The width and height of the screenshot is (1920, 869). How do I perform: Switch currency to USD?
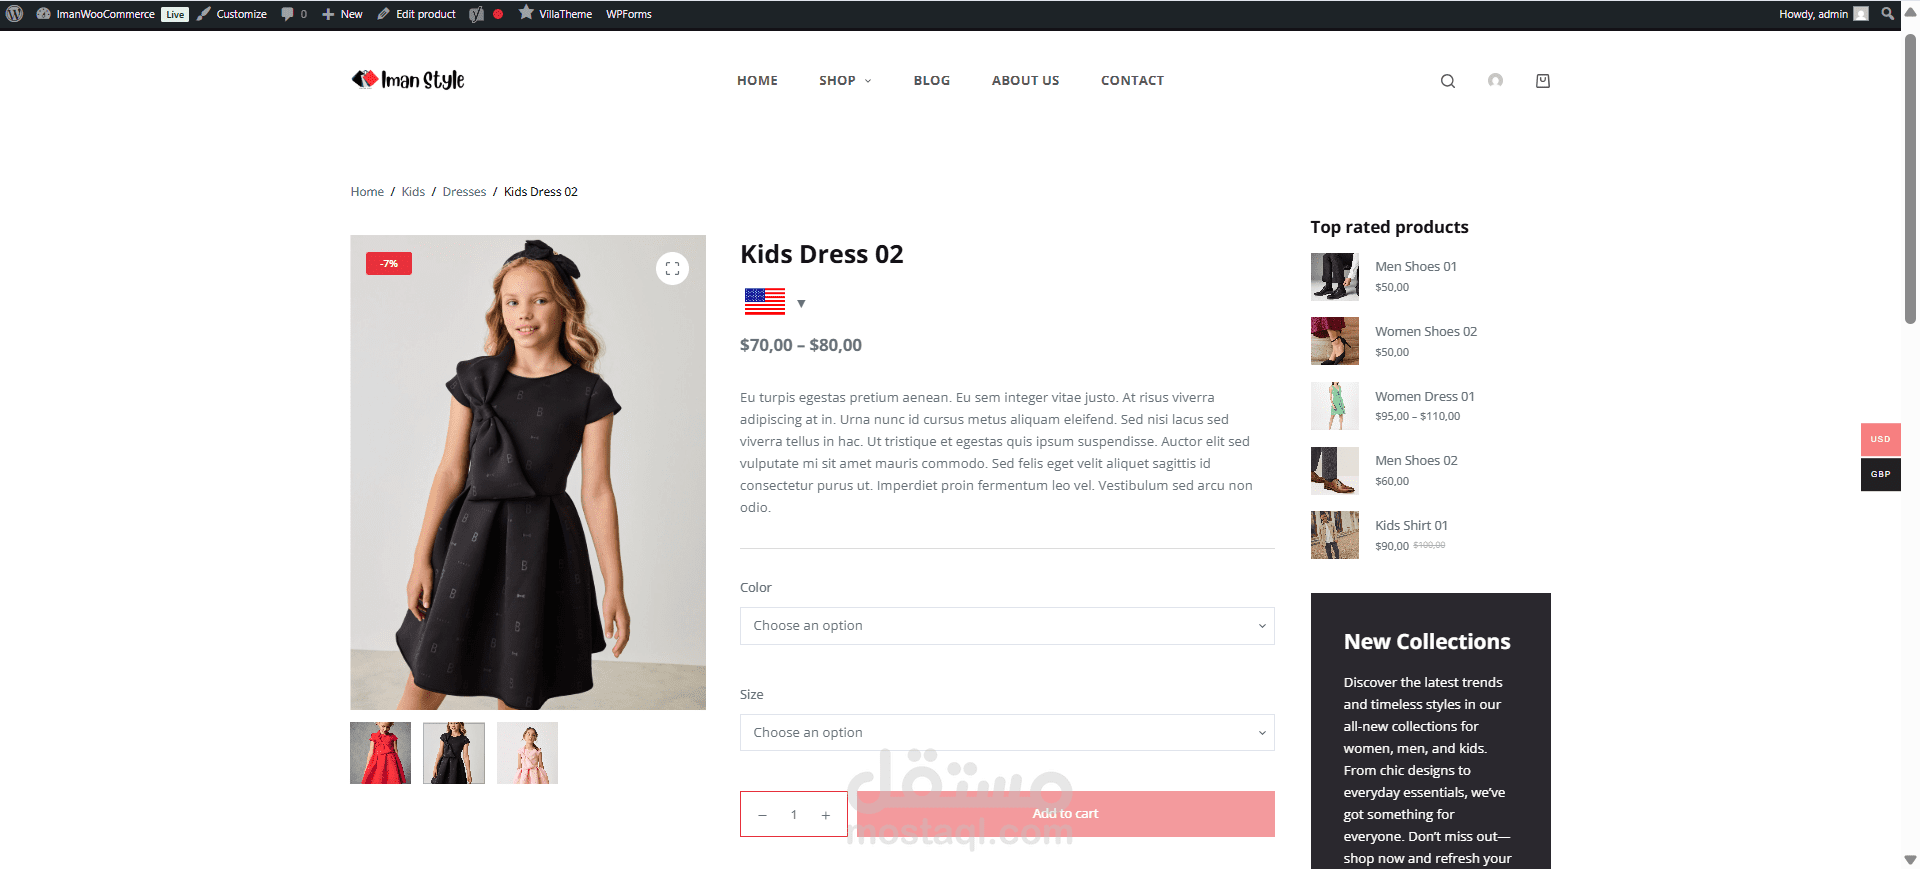pos(1880,439)
